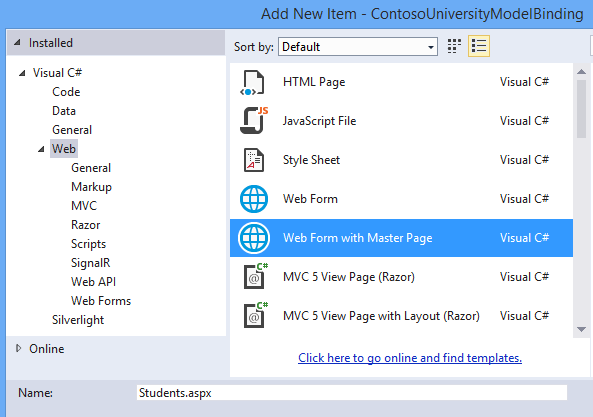Click the Name field containing Students.aspx
593x417 pixels.
352,393
